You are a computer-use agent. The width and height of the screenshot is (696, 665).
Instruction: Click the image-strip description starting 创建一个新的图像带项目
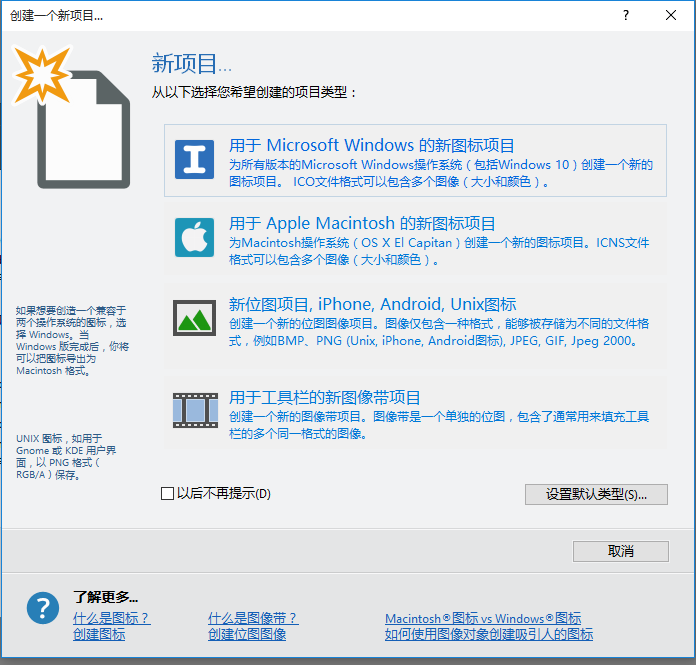[x=439, y=425]
